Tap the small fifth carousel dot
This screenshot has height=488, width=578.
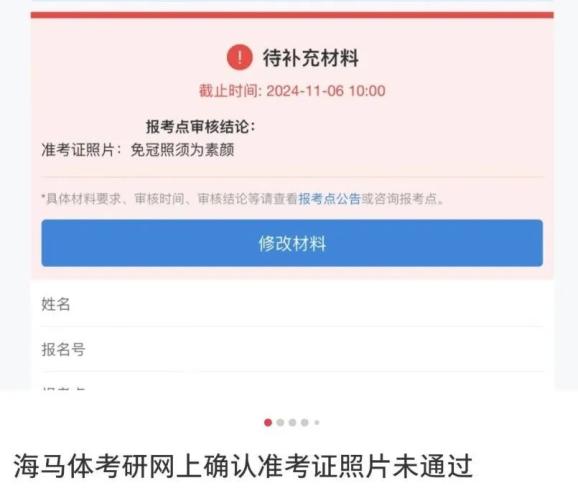coord(317,422)
